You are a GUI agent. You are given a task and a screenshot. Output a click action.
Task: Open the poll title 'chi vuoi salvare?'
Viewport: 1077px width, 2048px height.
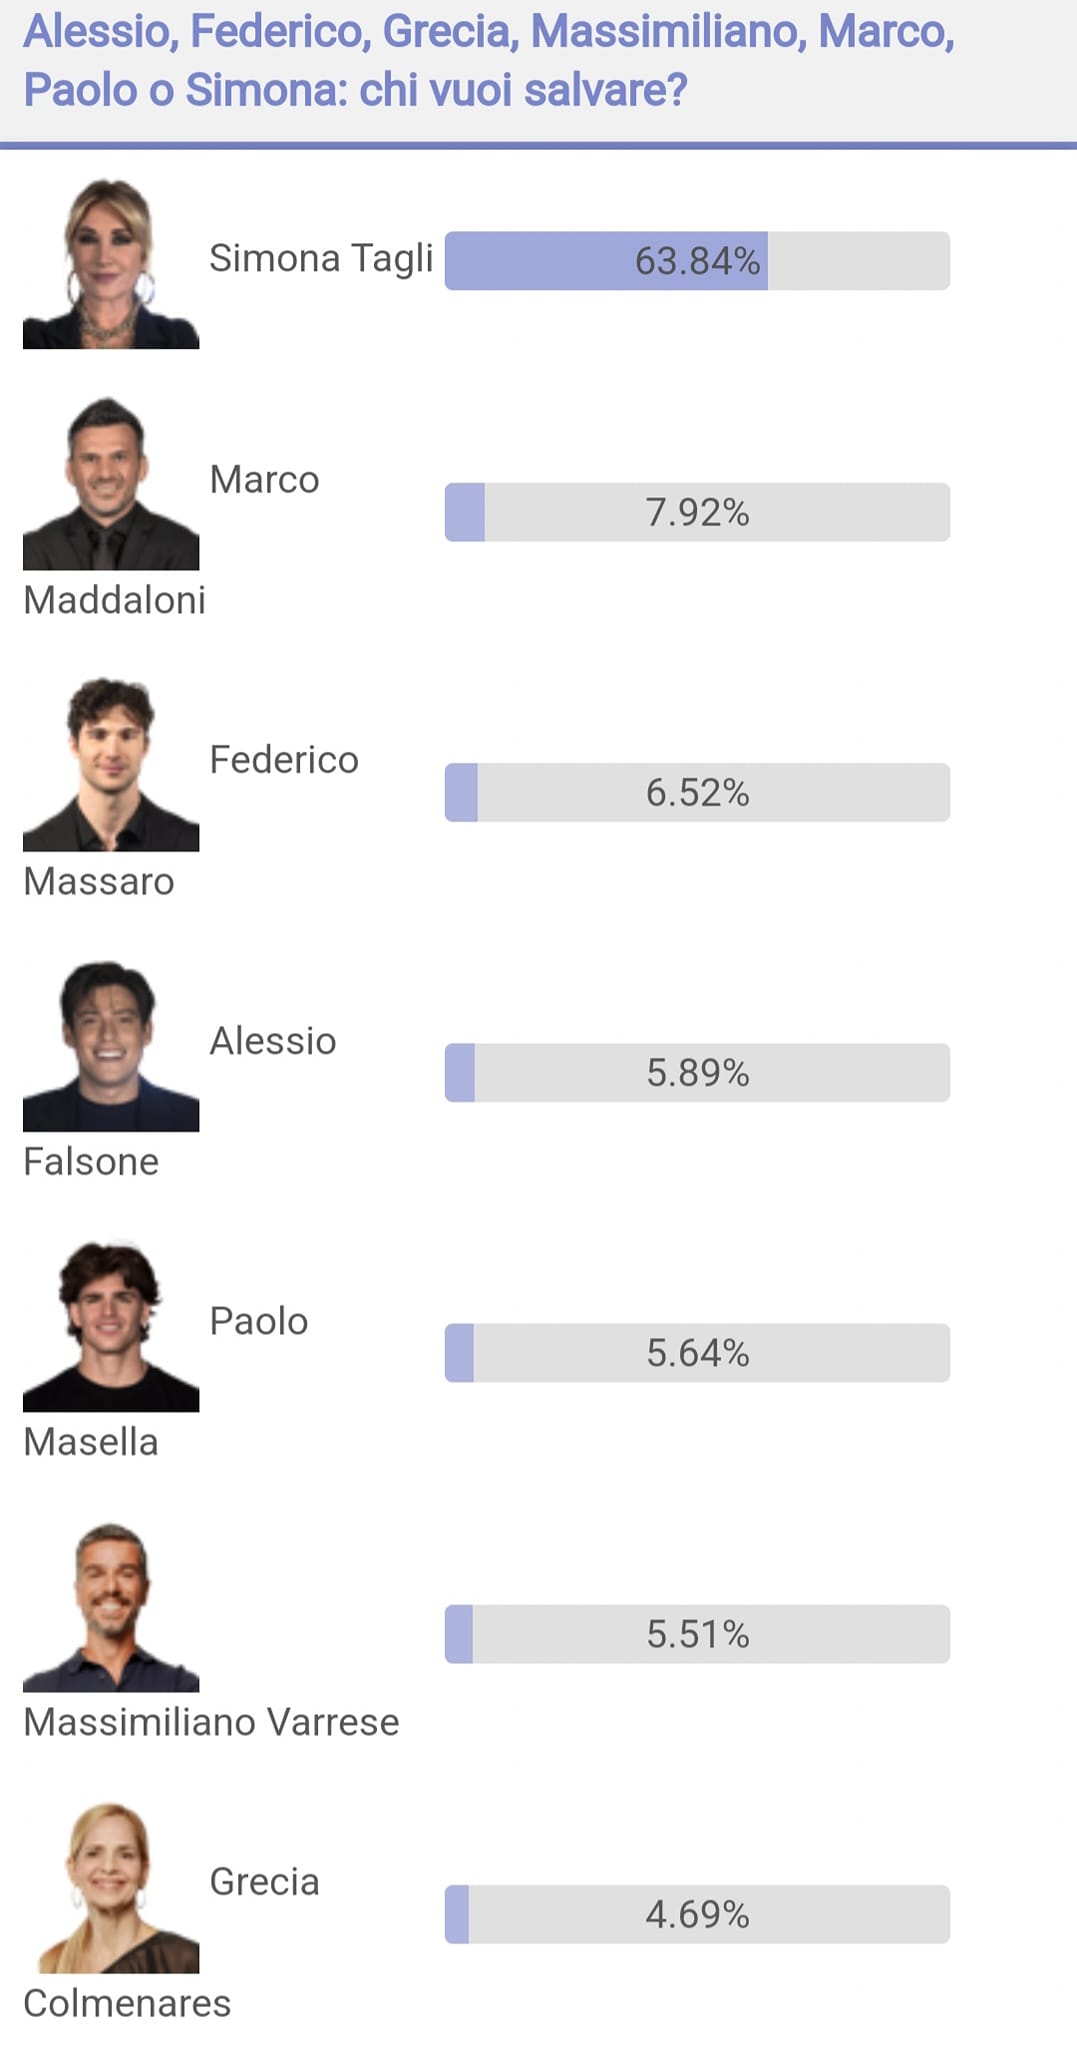click(523, 90)
